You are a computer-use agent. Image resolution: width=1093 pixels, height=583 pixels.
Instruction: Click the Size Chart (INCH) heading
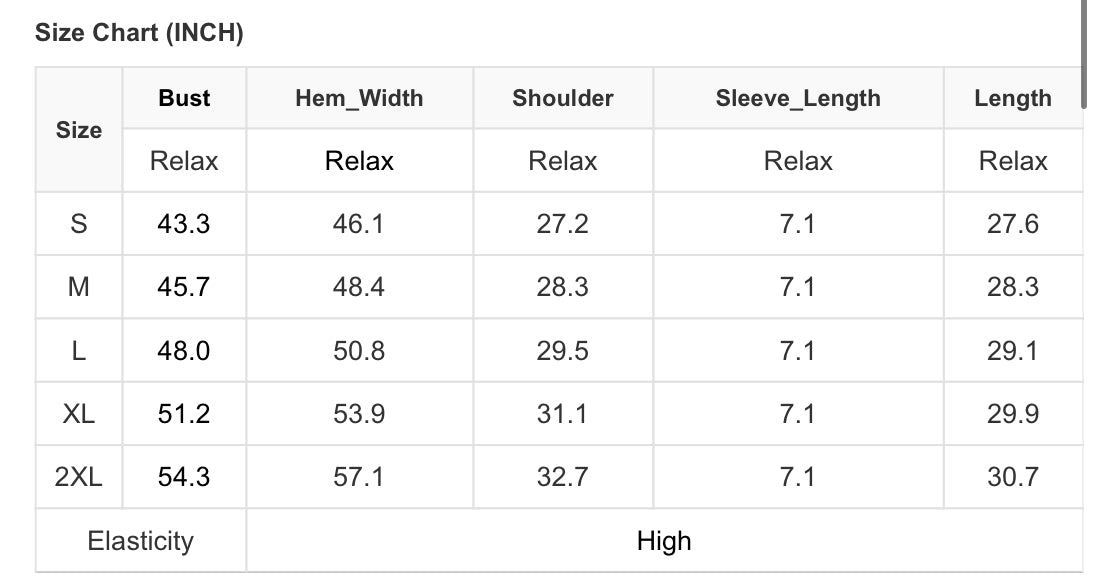[139, 33]
